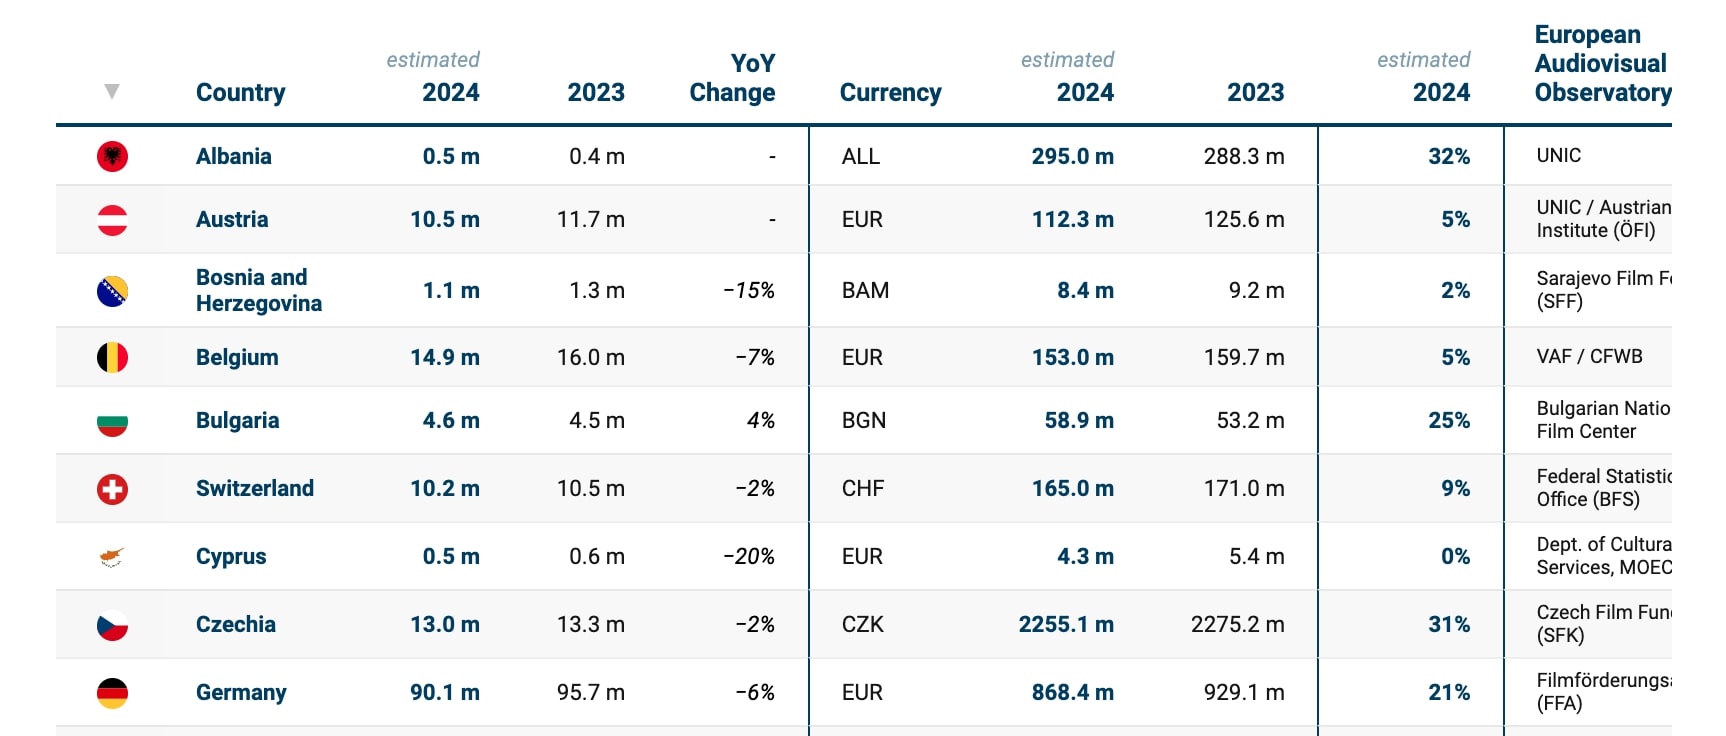
Task: Click the Austria flag icon
Action: 112,220
